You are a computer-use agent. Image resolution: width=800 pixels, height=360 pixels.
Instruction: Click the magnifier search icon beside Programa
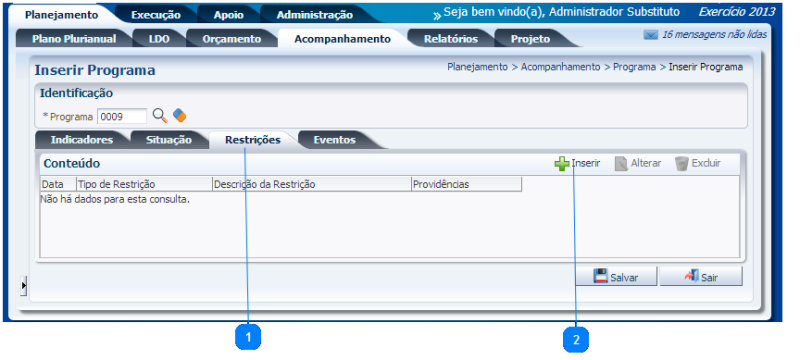(160, 116)
